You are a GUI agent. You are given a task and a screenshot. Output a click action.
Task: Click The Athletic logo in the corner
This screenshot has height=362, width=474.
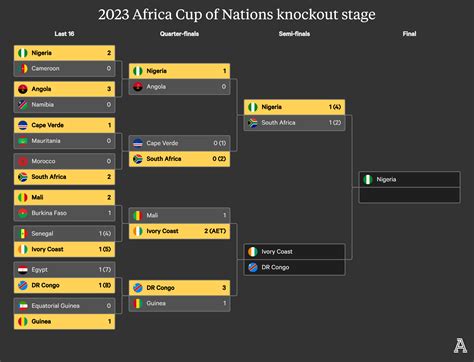[x=460, y=346]
